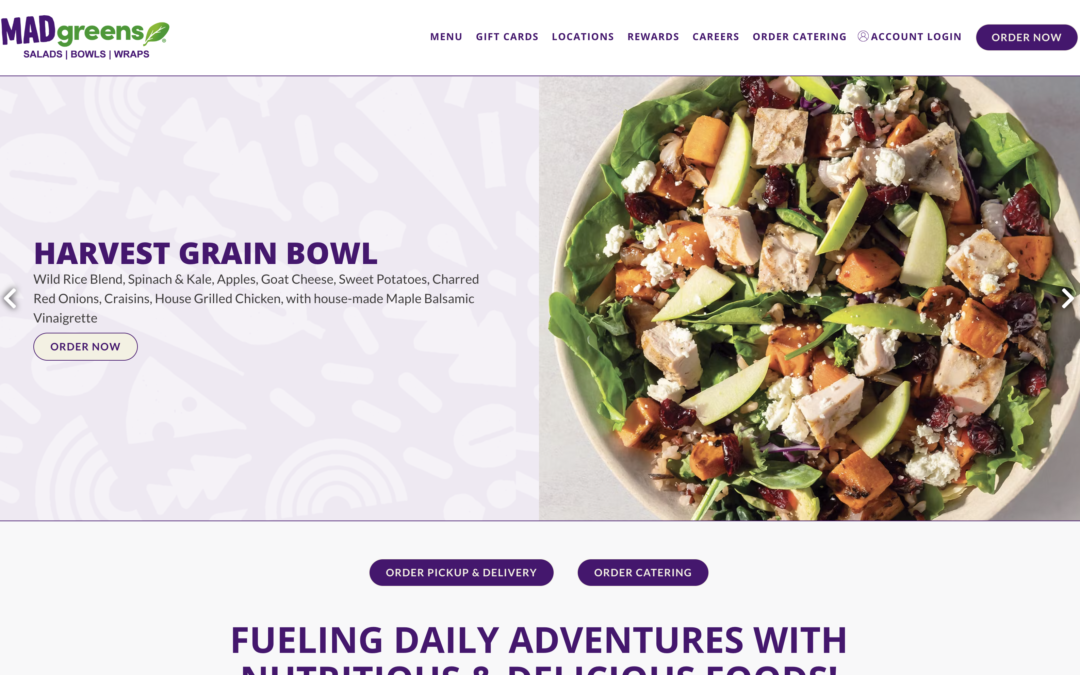1080x675 pixels.
Task: Open the Menu navigation item
Action: click(x=446, y=37)
